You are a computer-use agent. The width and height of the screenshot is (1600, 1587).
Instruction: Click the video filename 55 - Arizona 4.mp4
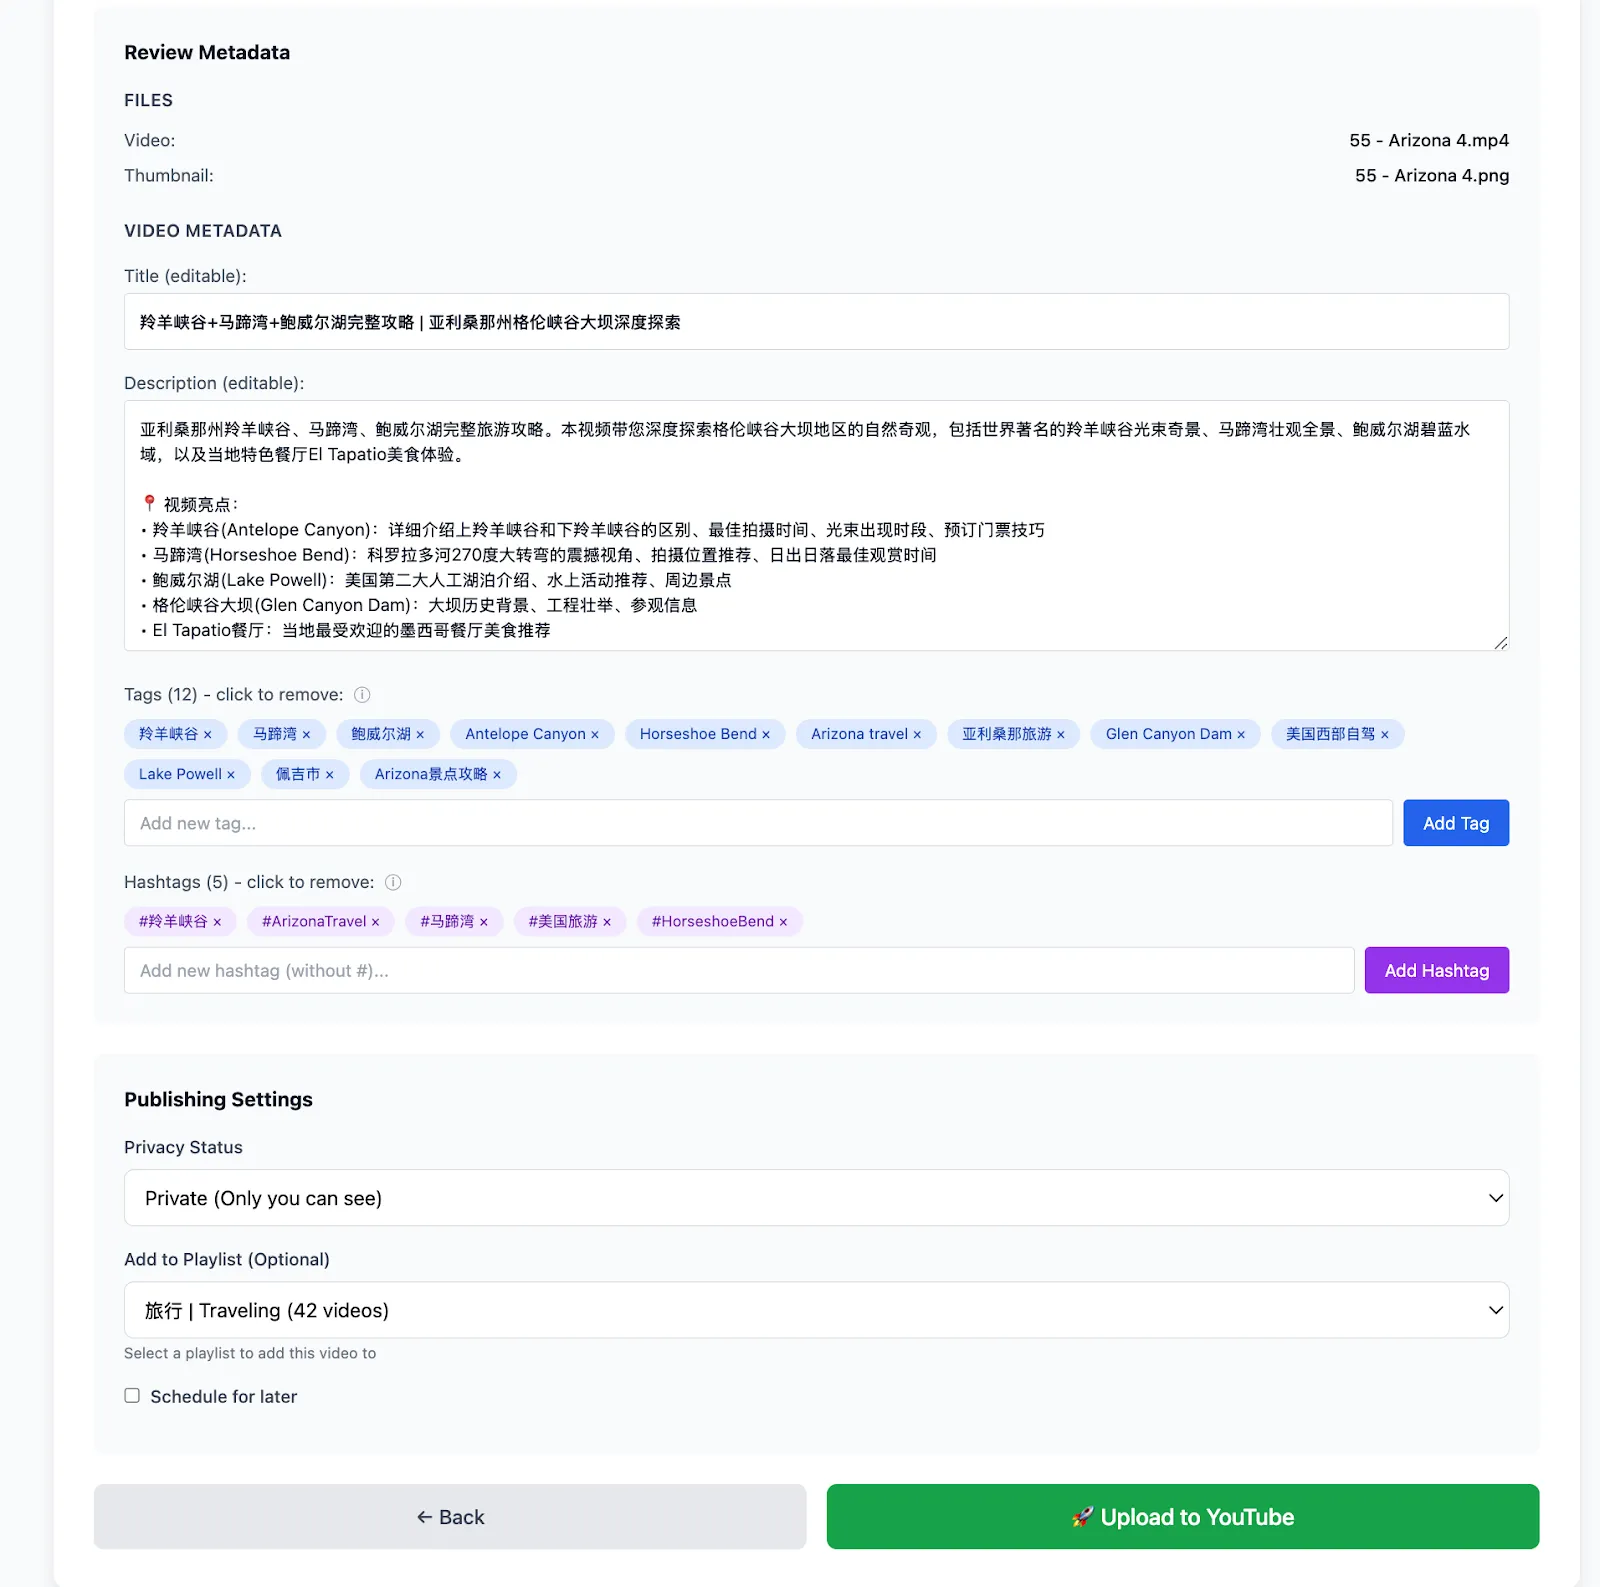coord(1428,140)
